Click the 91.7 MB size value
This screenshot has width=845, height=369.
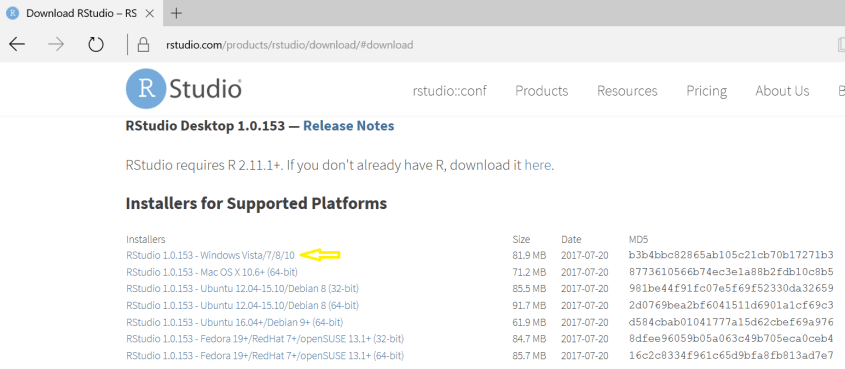[x=529, y=305]
